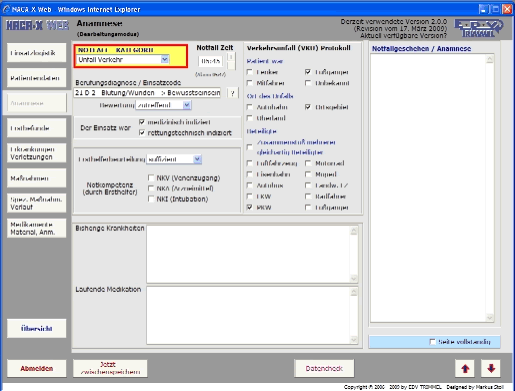Check Mitfahrer under Patient war
The width and height of the screenshot is (515, 391).
pyautogui.click(x=249, y=83)
